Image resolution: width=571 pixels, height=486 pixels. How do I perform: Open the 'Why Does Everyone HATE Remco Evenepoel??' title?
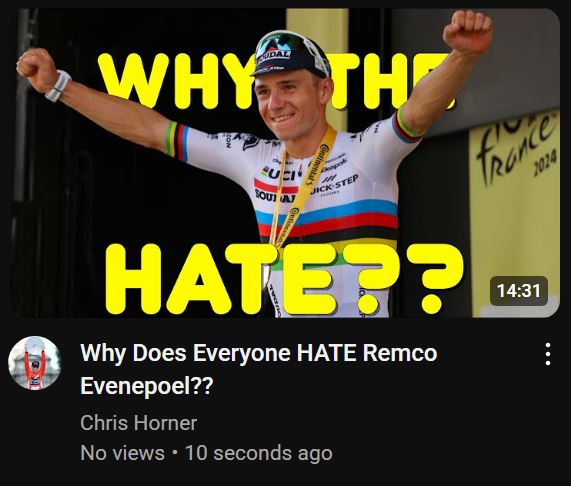coord(259,369)
